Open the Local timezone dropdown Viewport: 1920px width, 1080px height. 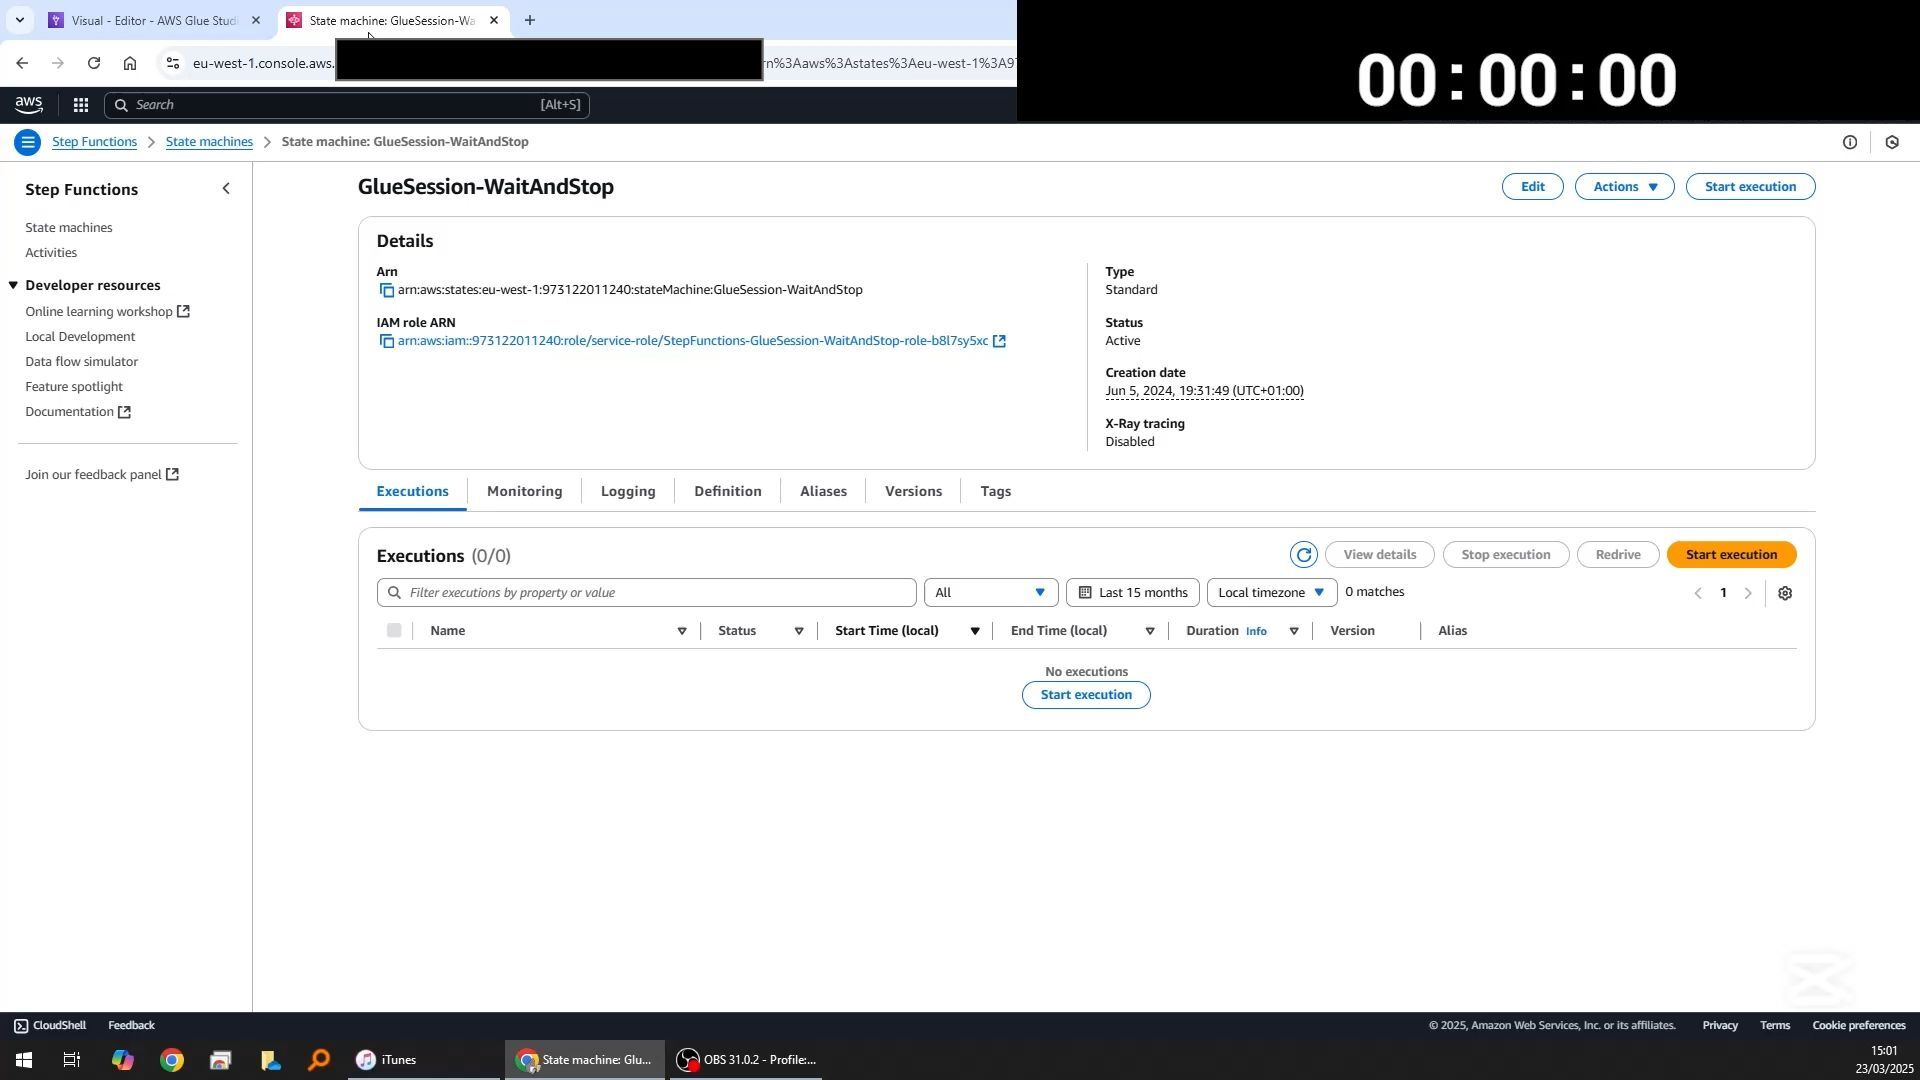[x=1271, y=593]
